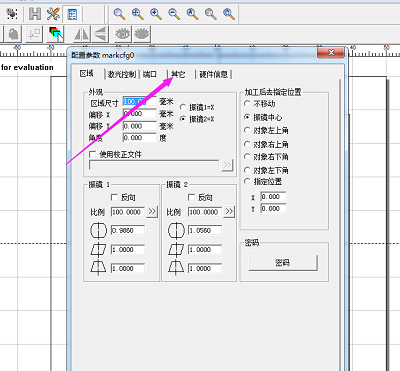Open the >> correction file browse button
This screenshot has width=400, height=371.
[x=227, y=165]
